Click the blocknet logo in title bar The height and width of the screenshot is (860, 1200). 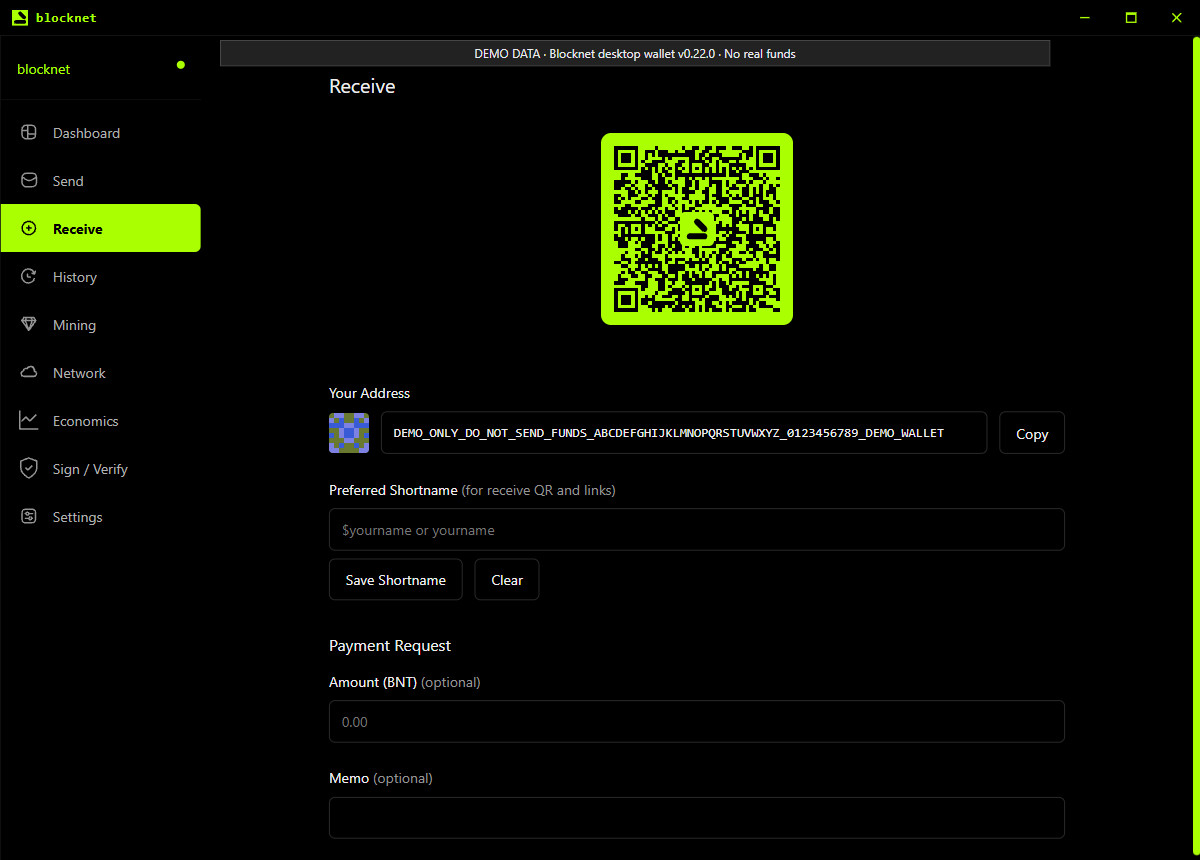(20, 17)
